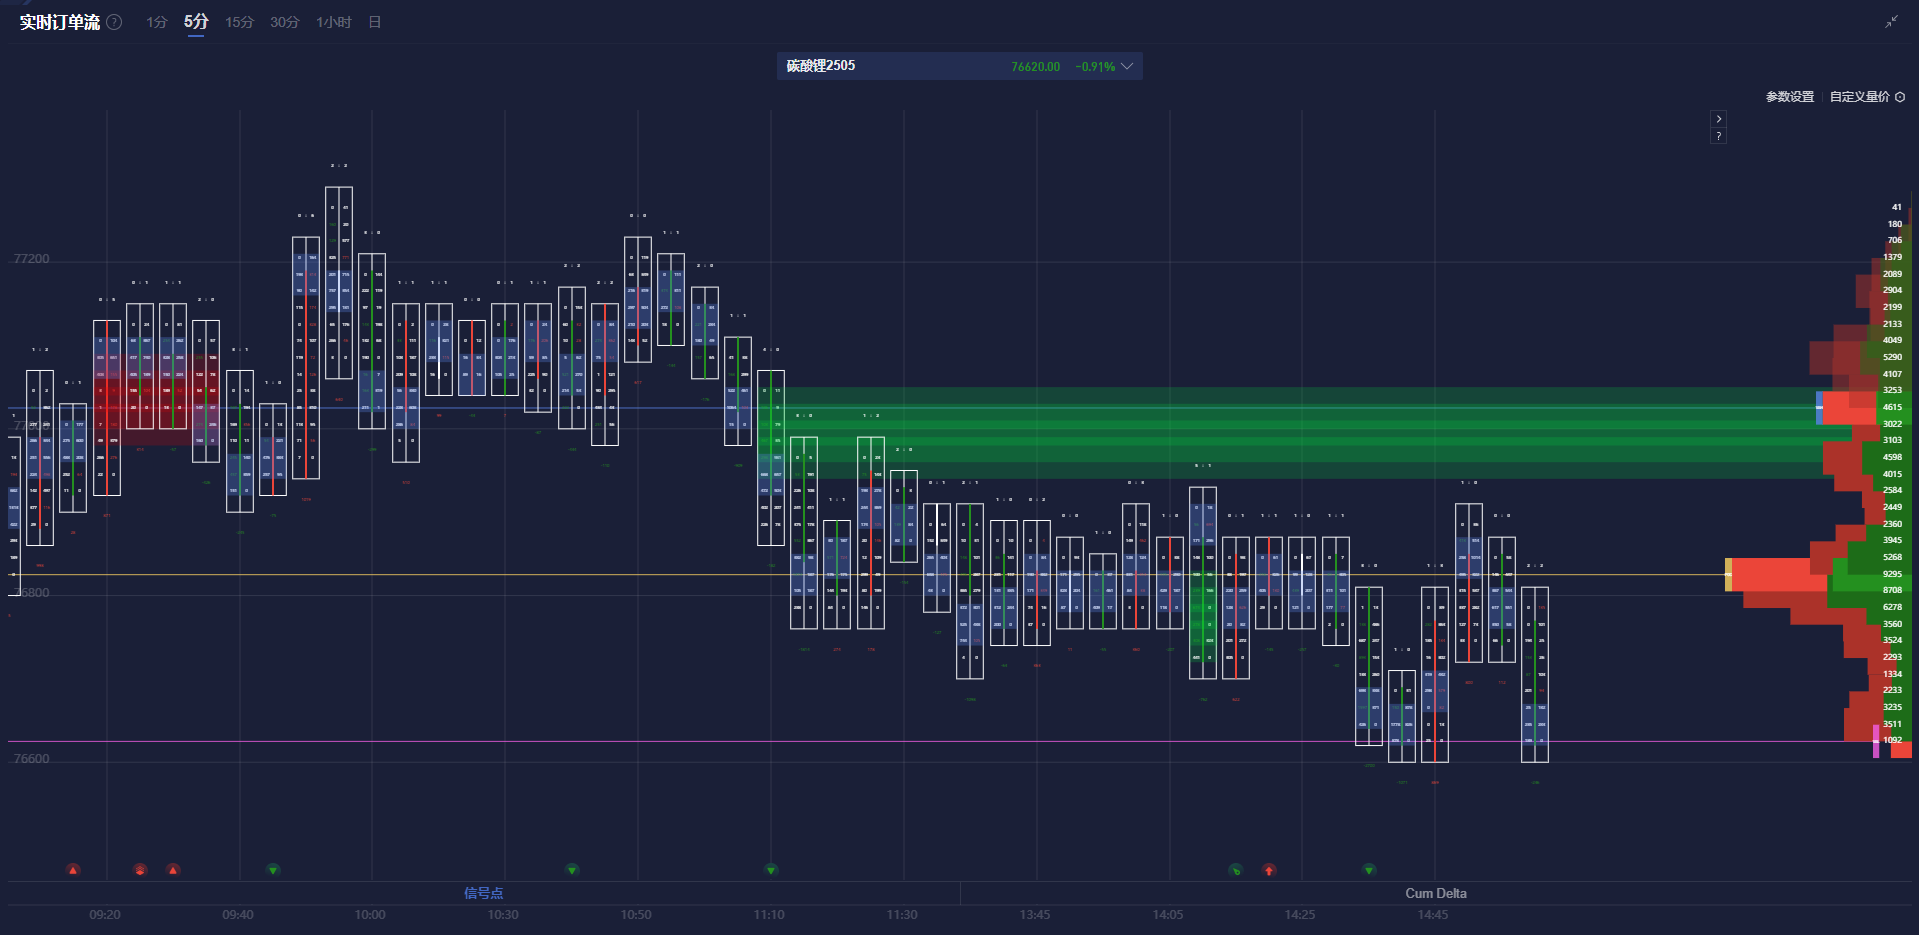1919x935 pixels.
Task: Open the 自定义量价 custom volume-price option
Action: coord(1859,97)
